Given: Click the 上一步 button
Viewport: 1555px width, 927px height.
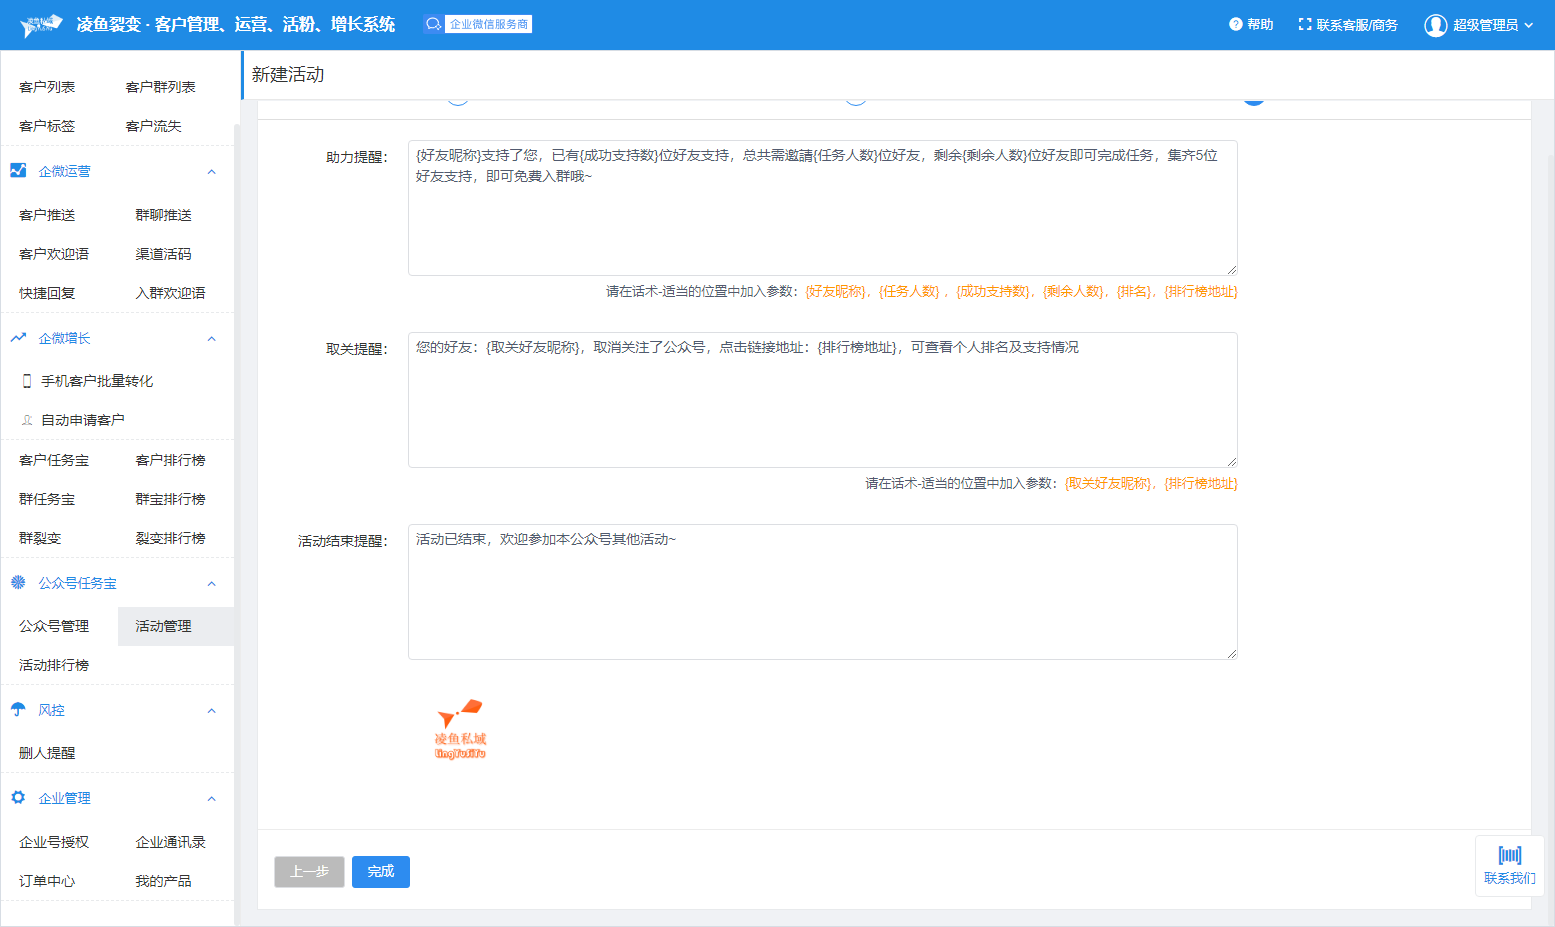Looking at the screenshot, I should coord(309,872).
